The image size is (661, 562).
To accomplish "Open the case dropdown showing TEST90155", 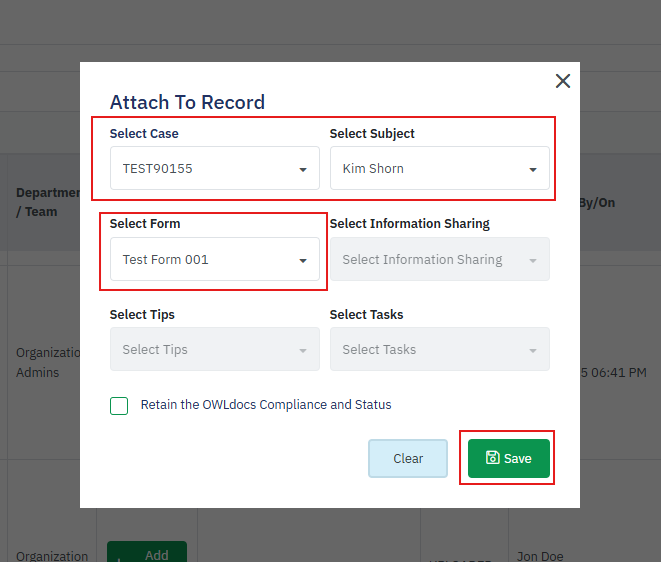I will [205, 169].
